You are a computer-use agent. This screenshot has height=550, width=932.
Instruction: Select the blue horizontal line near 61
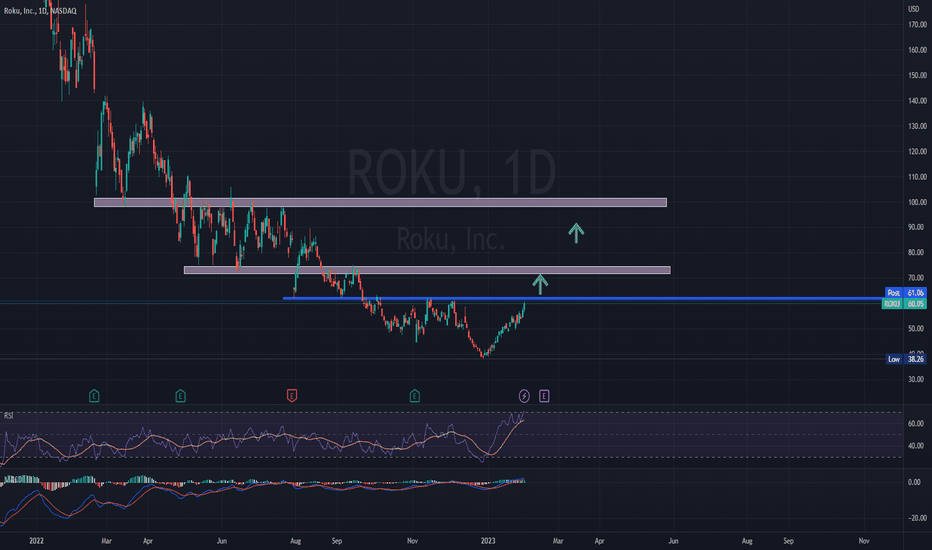coord(584,298)
